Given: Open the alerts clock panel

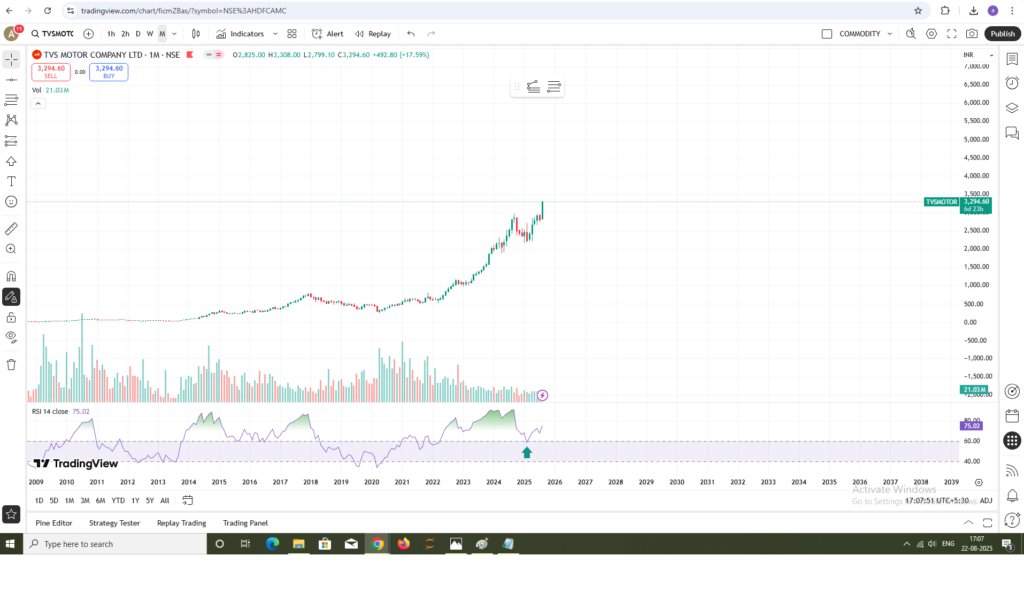Looking at the screenshot, I should point(1012,83).
